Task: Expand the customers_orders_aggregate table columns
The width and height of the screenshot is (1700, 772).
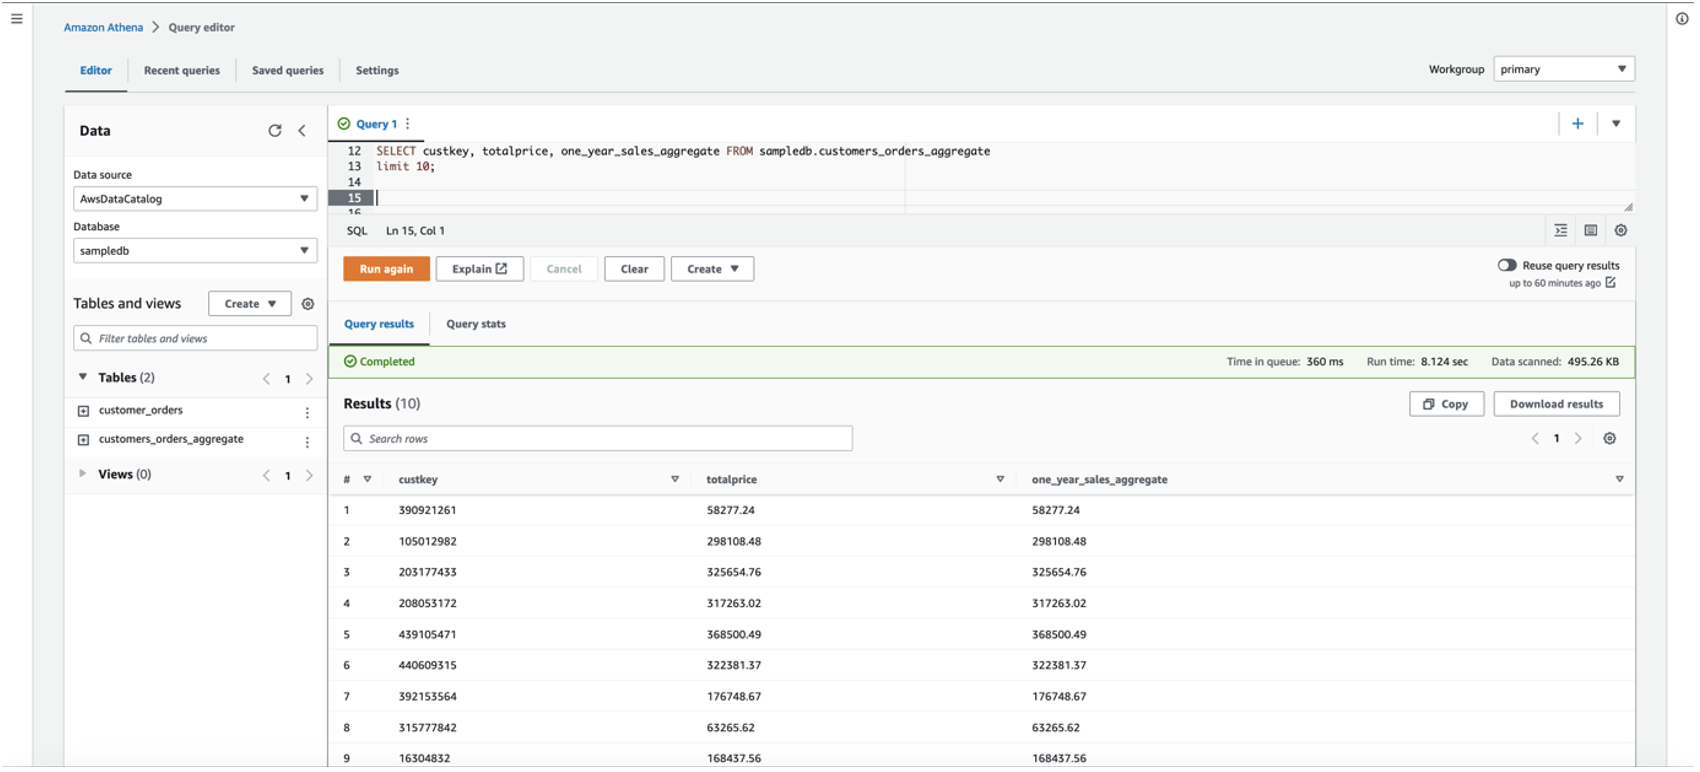Action: 84,440
